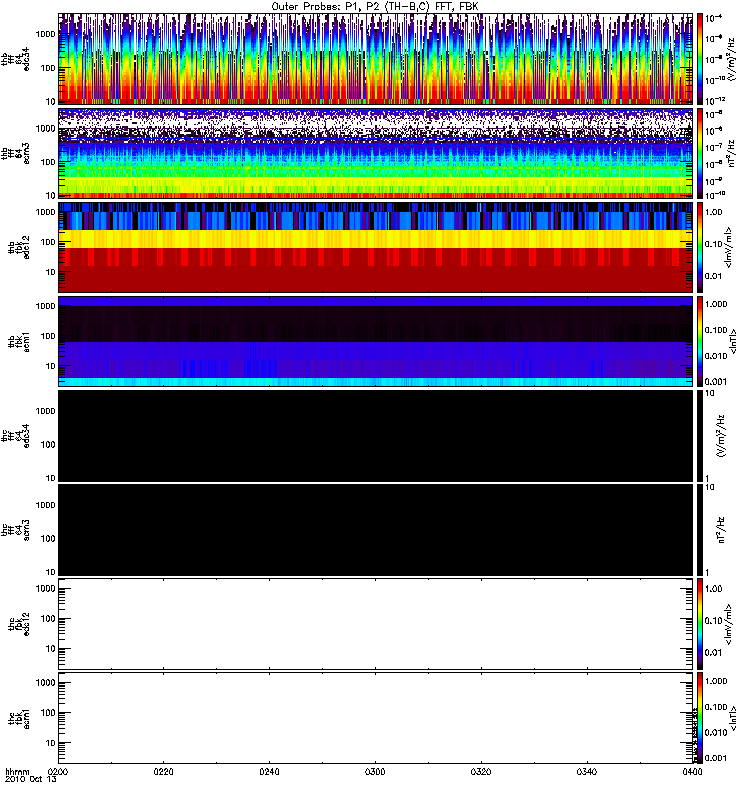Click the 0240 time axis label
This screenshot has width=750, height=800.
pyautogui.click(x=269, y=771)
